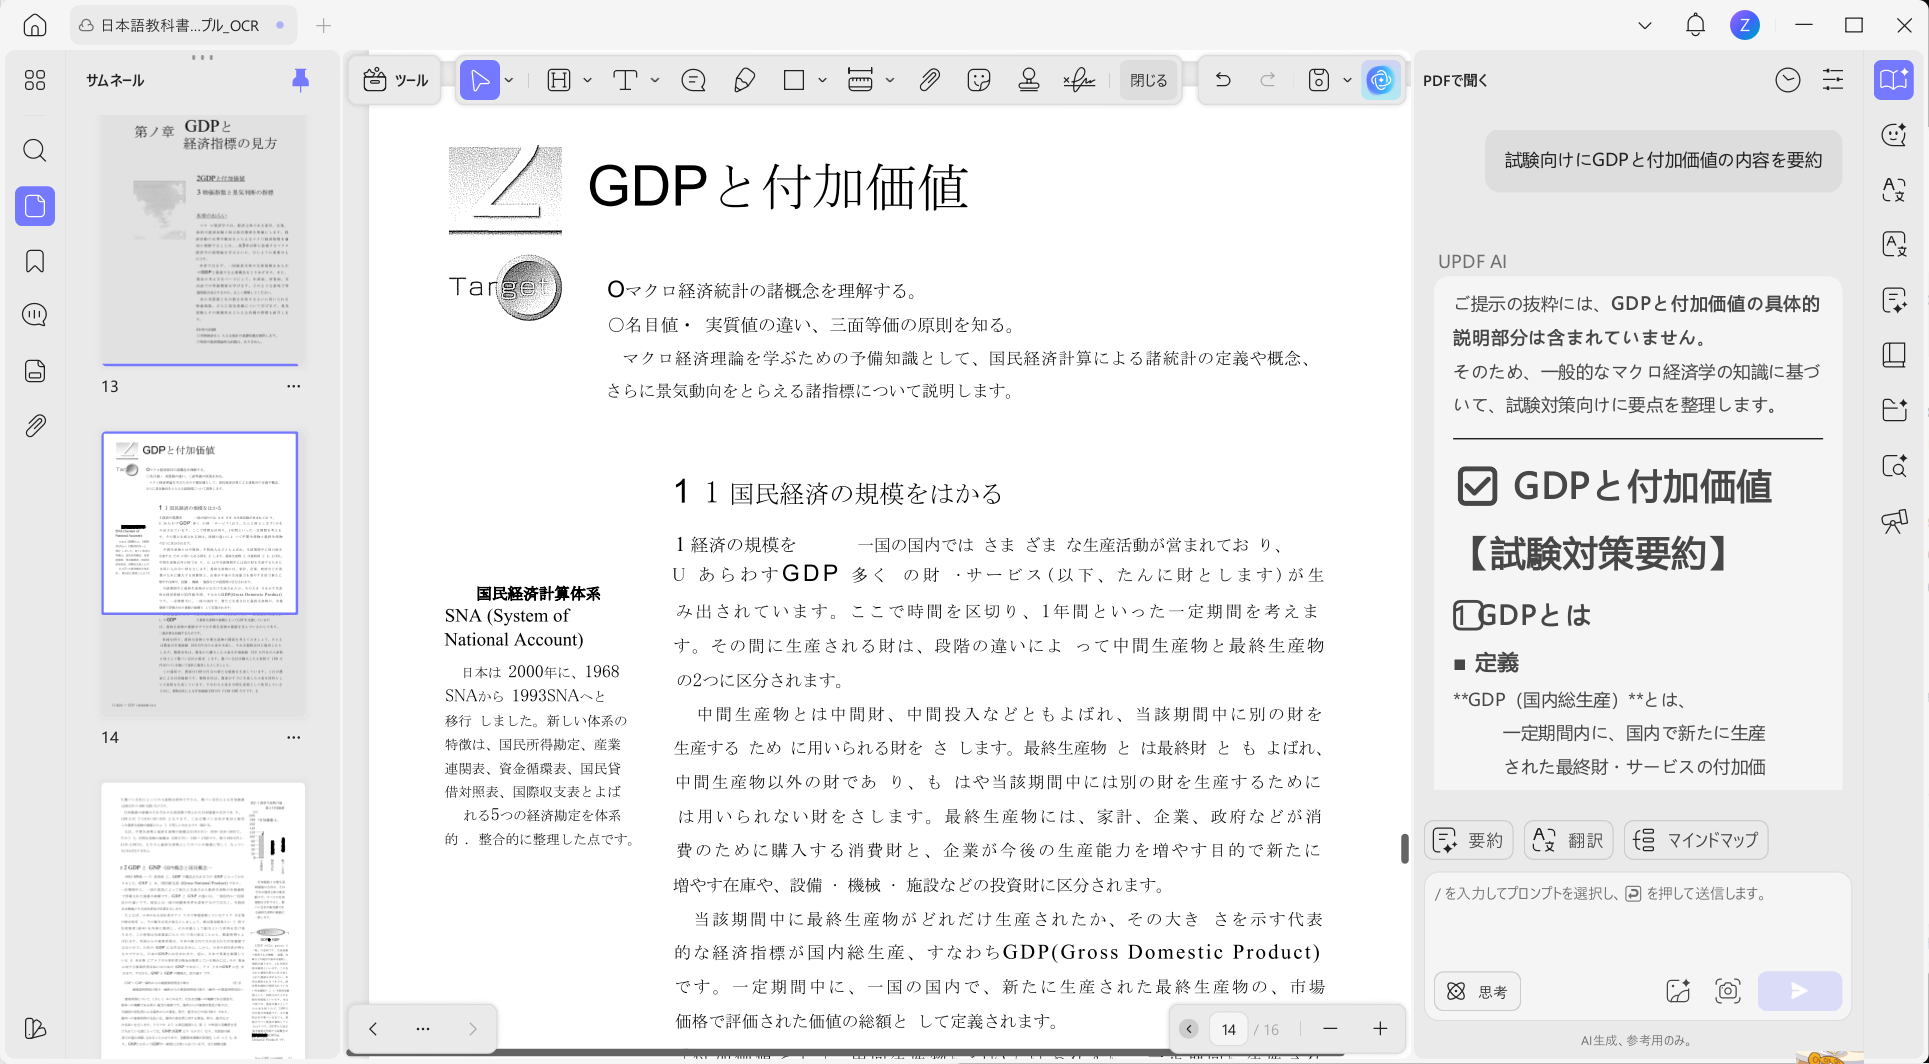Open the shape tool dropdown
The image size is (1929, 1064).
point(820,80)
